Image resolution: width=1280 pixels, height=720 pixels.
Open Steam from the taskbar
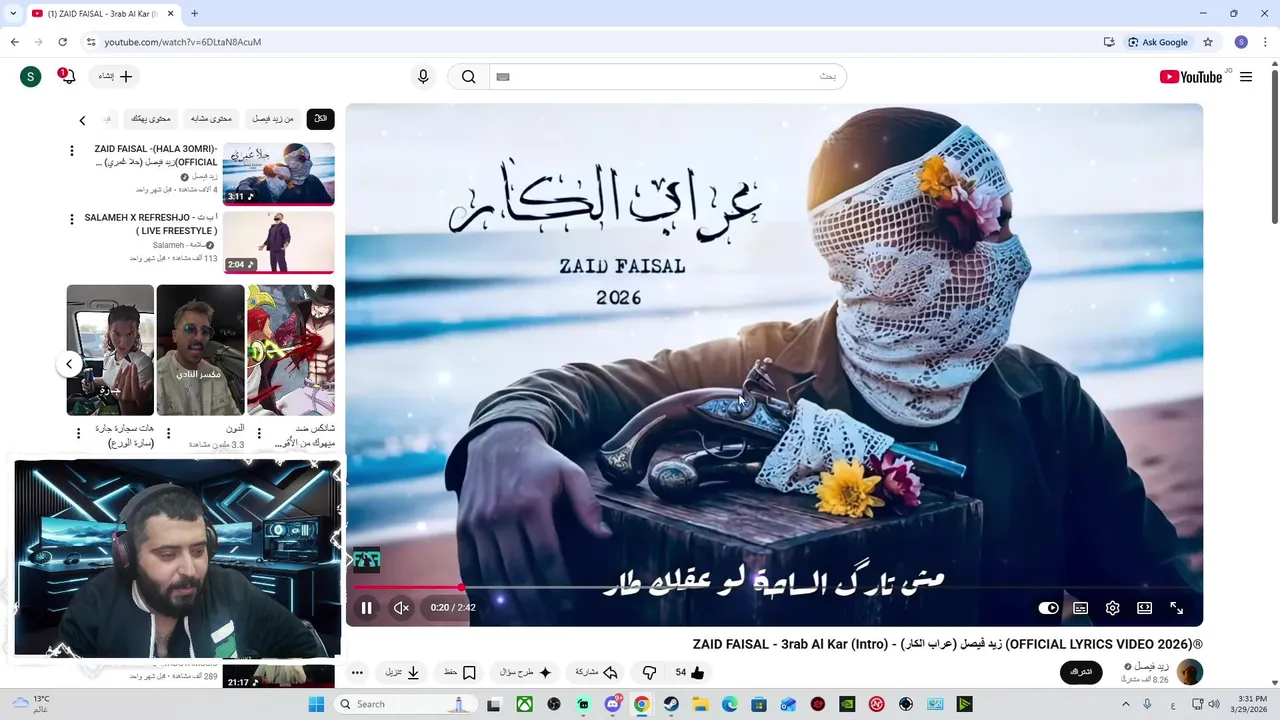[x=671, y=704]
